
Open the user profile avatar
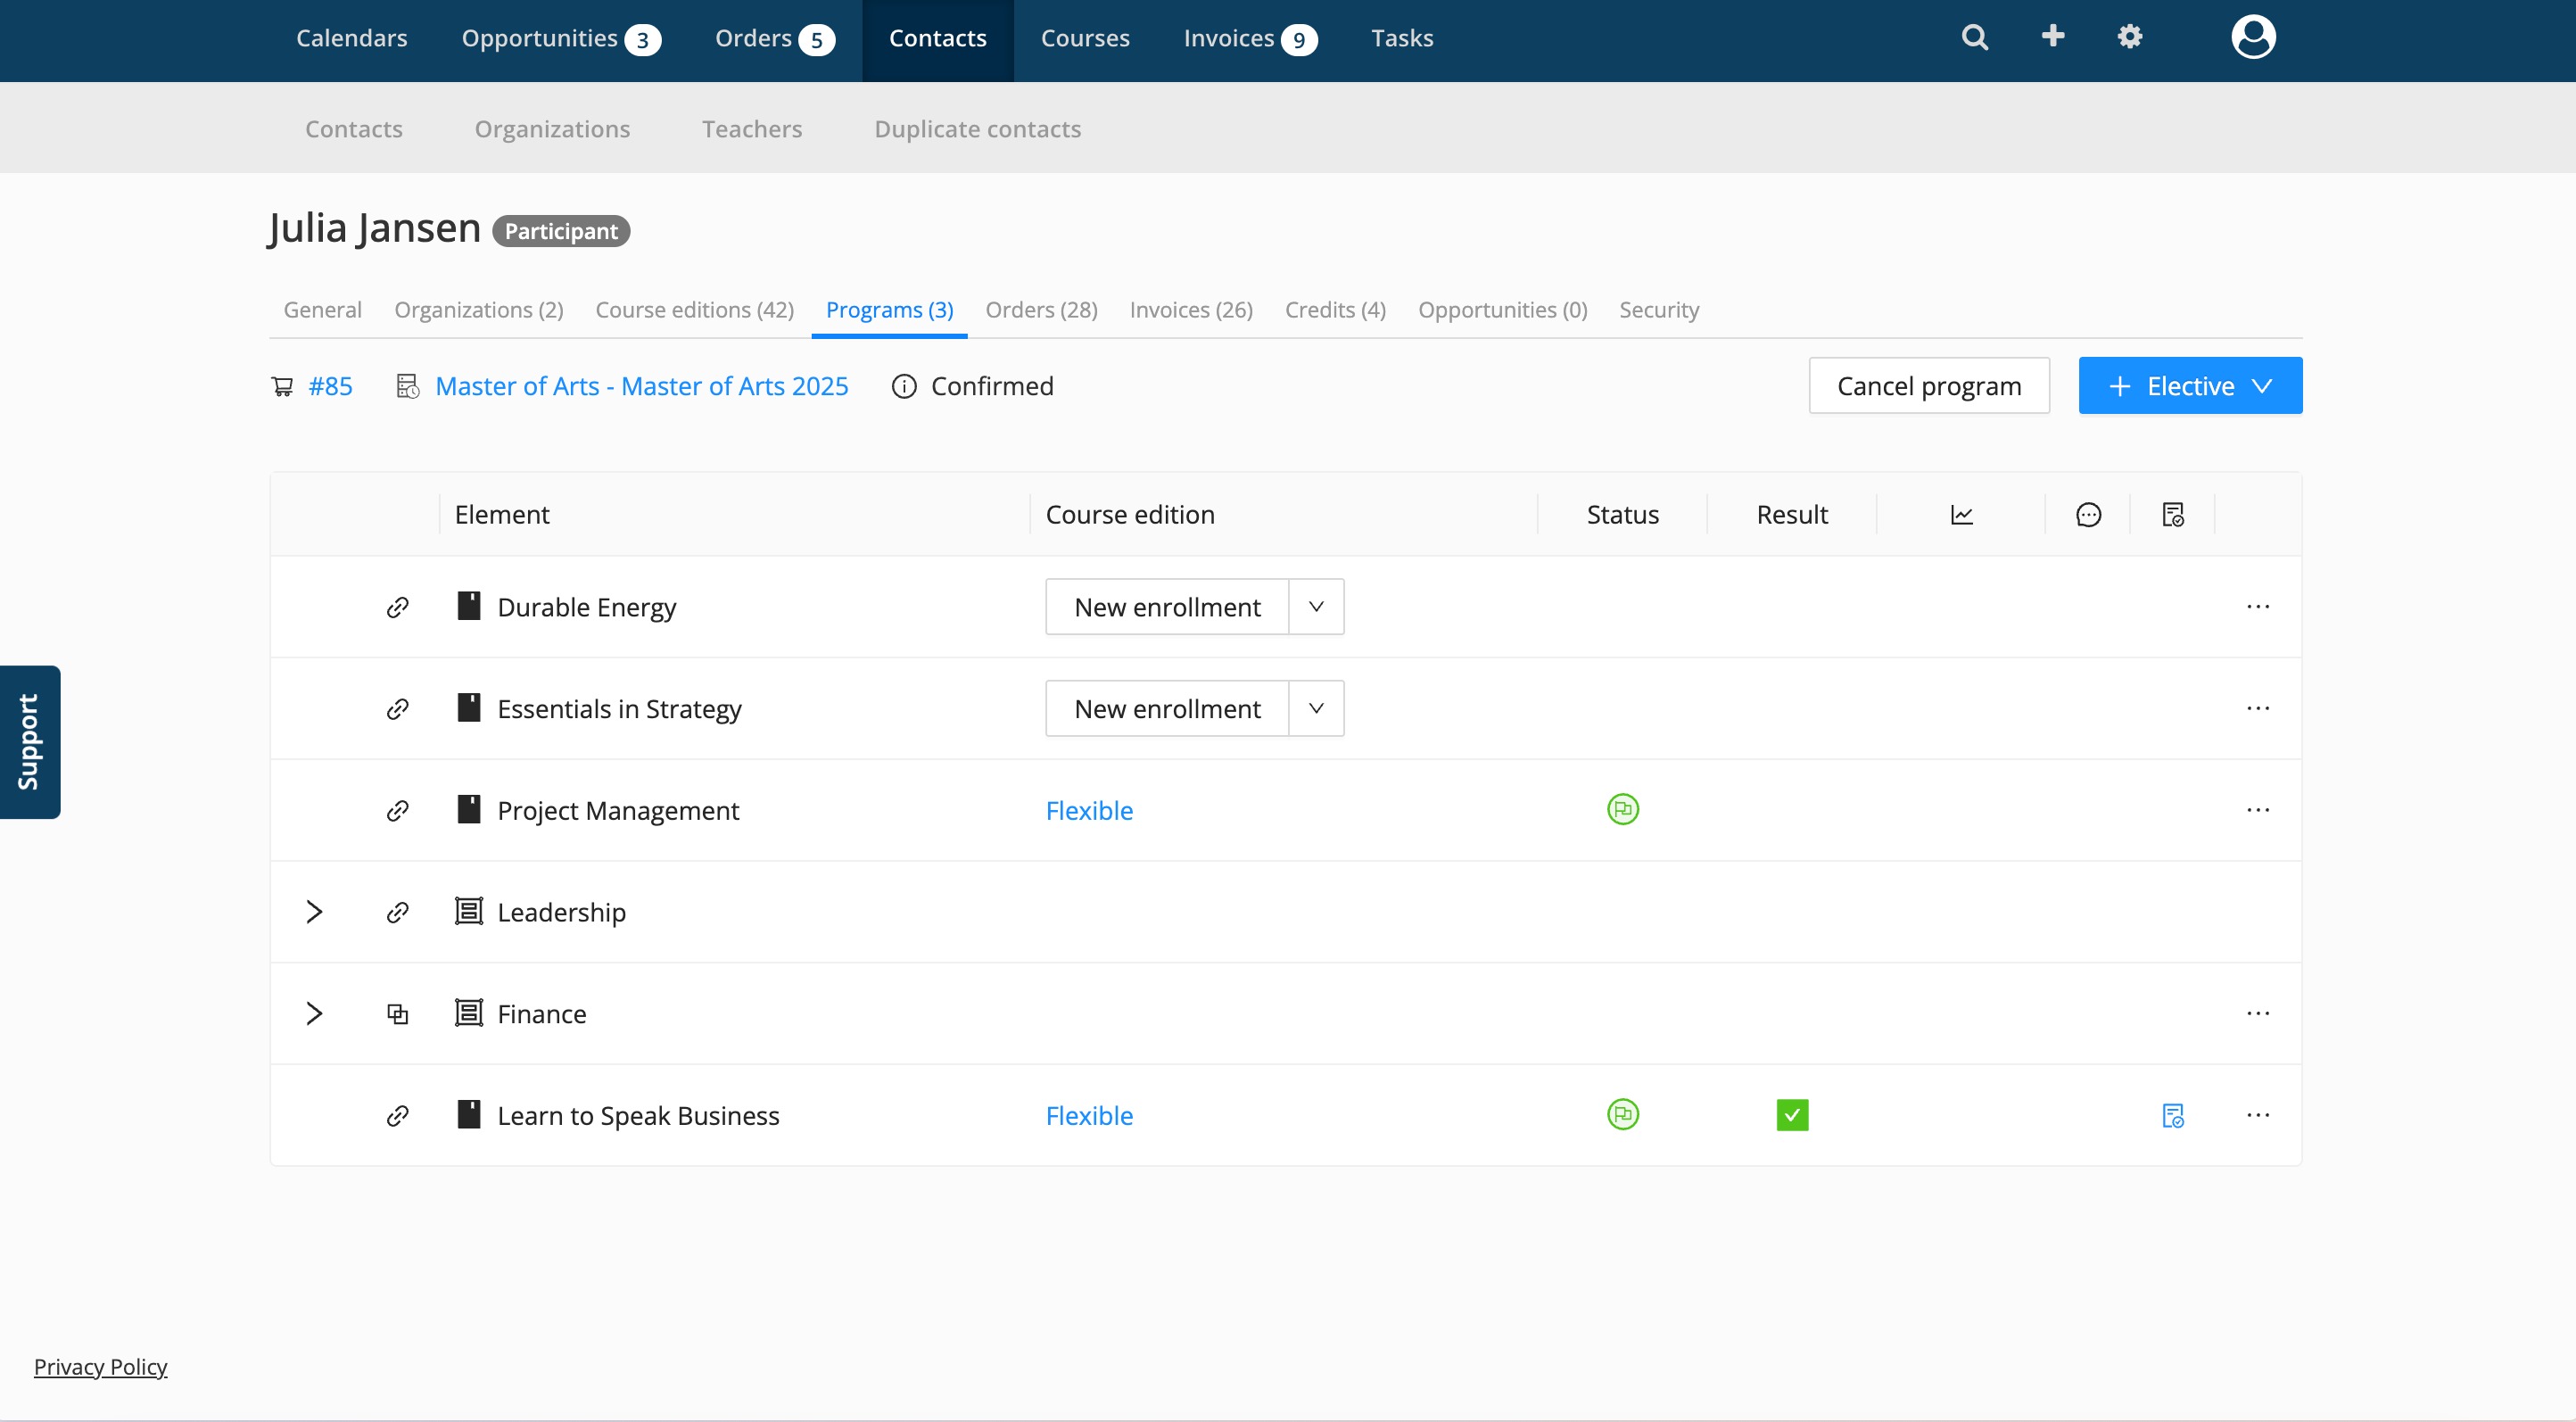point(2252,38)
